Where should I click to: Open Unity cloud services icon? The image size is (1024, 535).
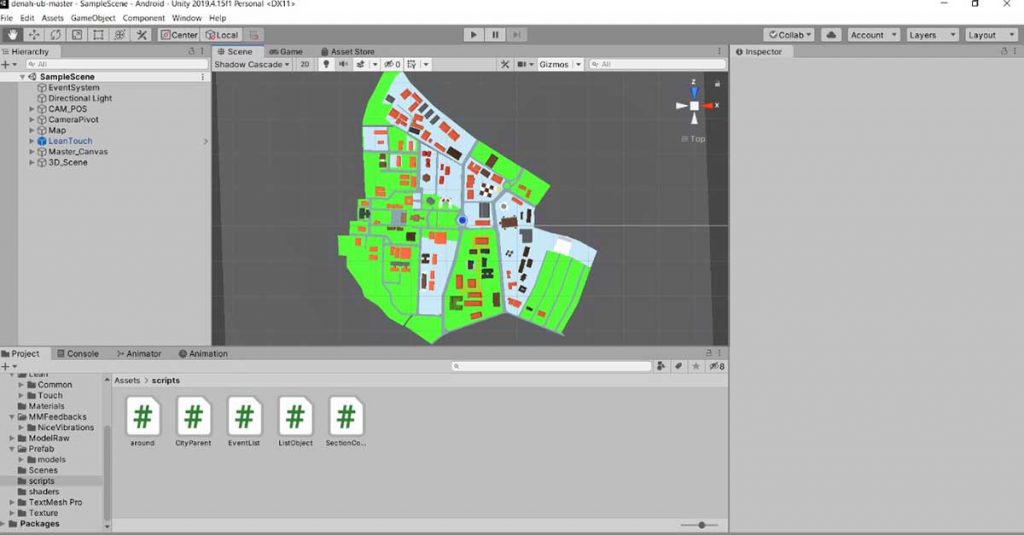click(831, 35)
